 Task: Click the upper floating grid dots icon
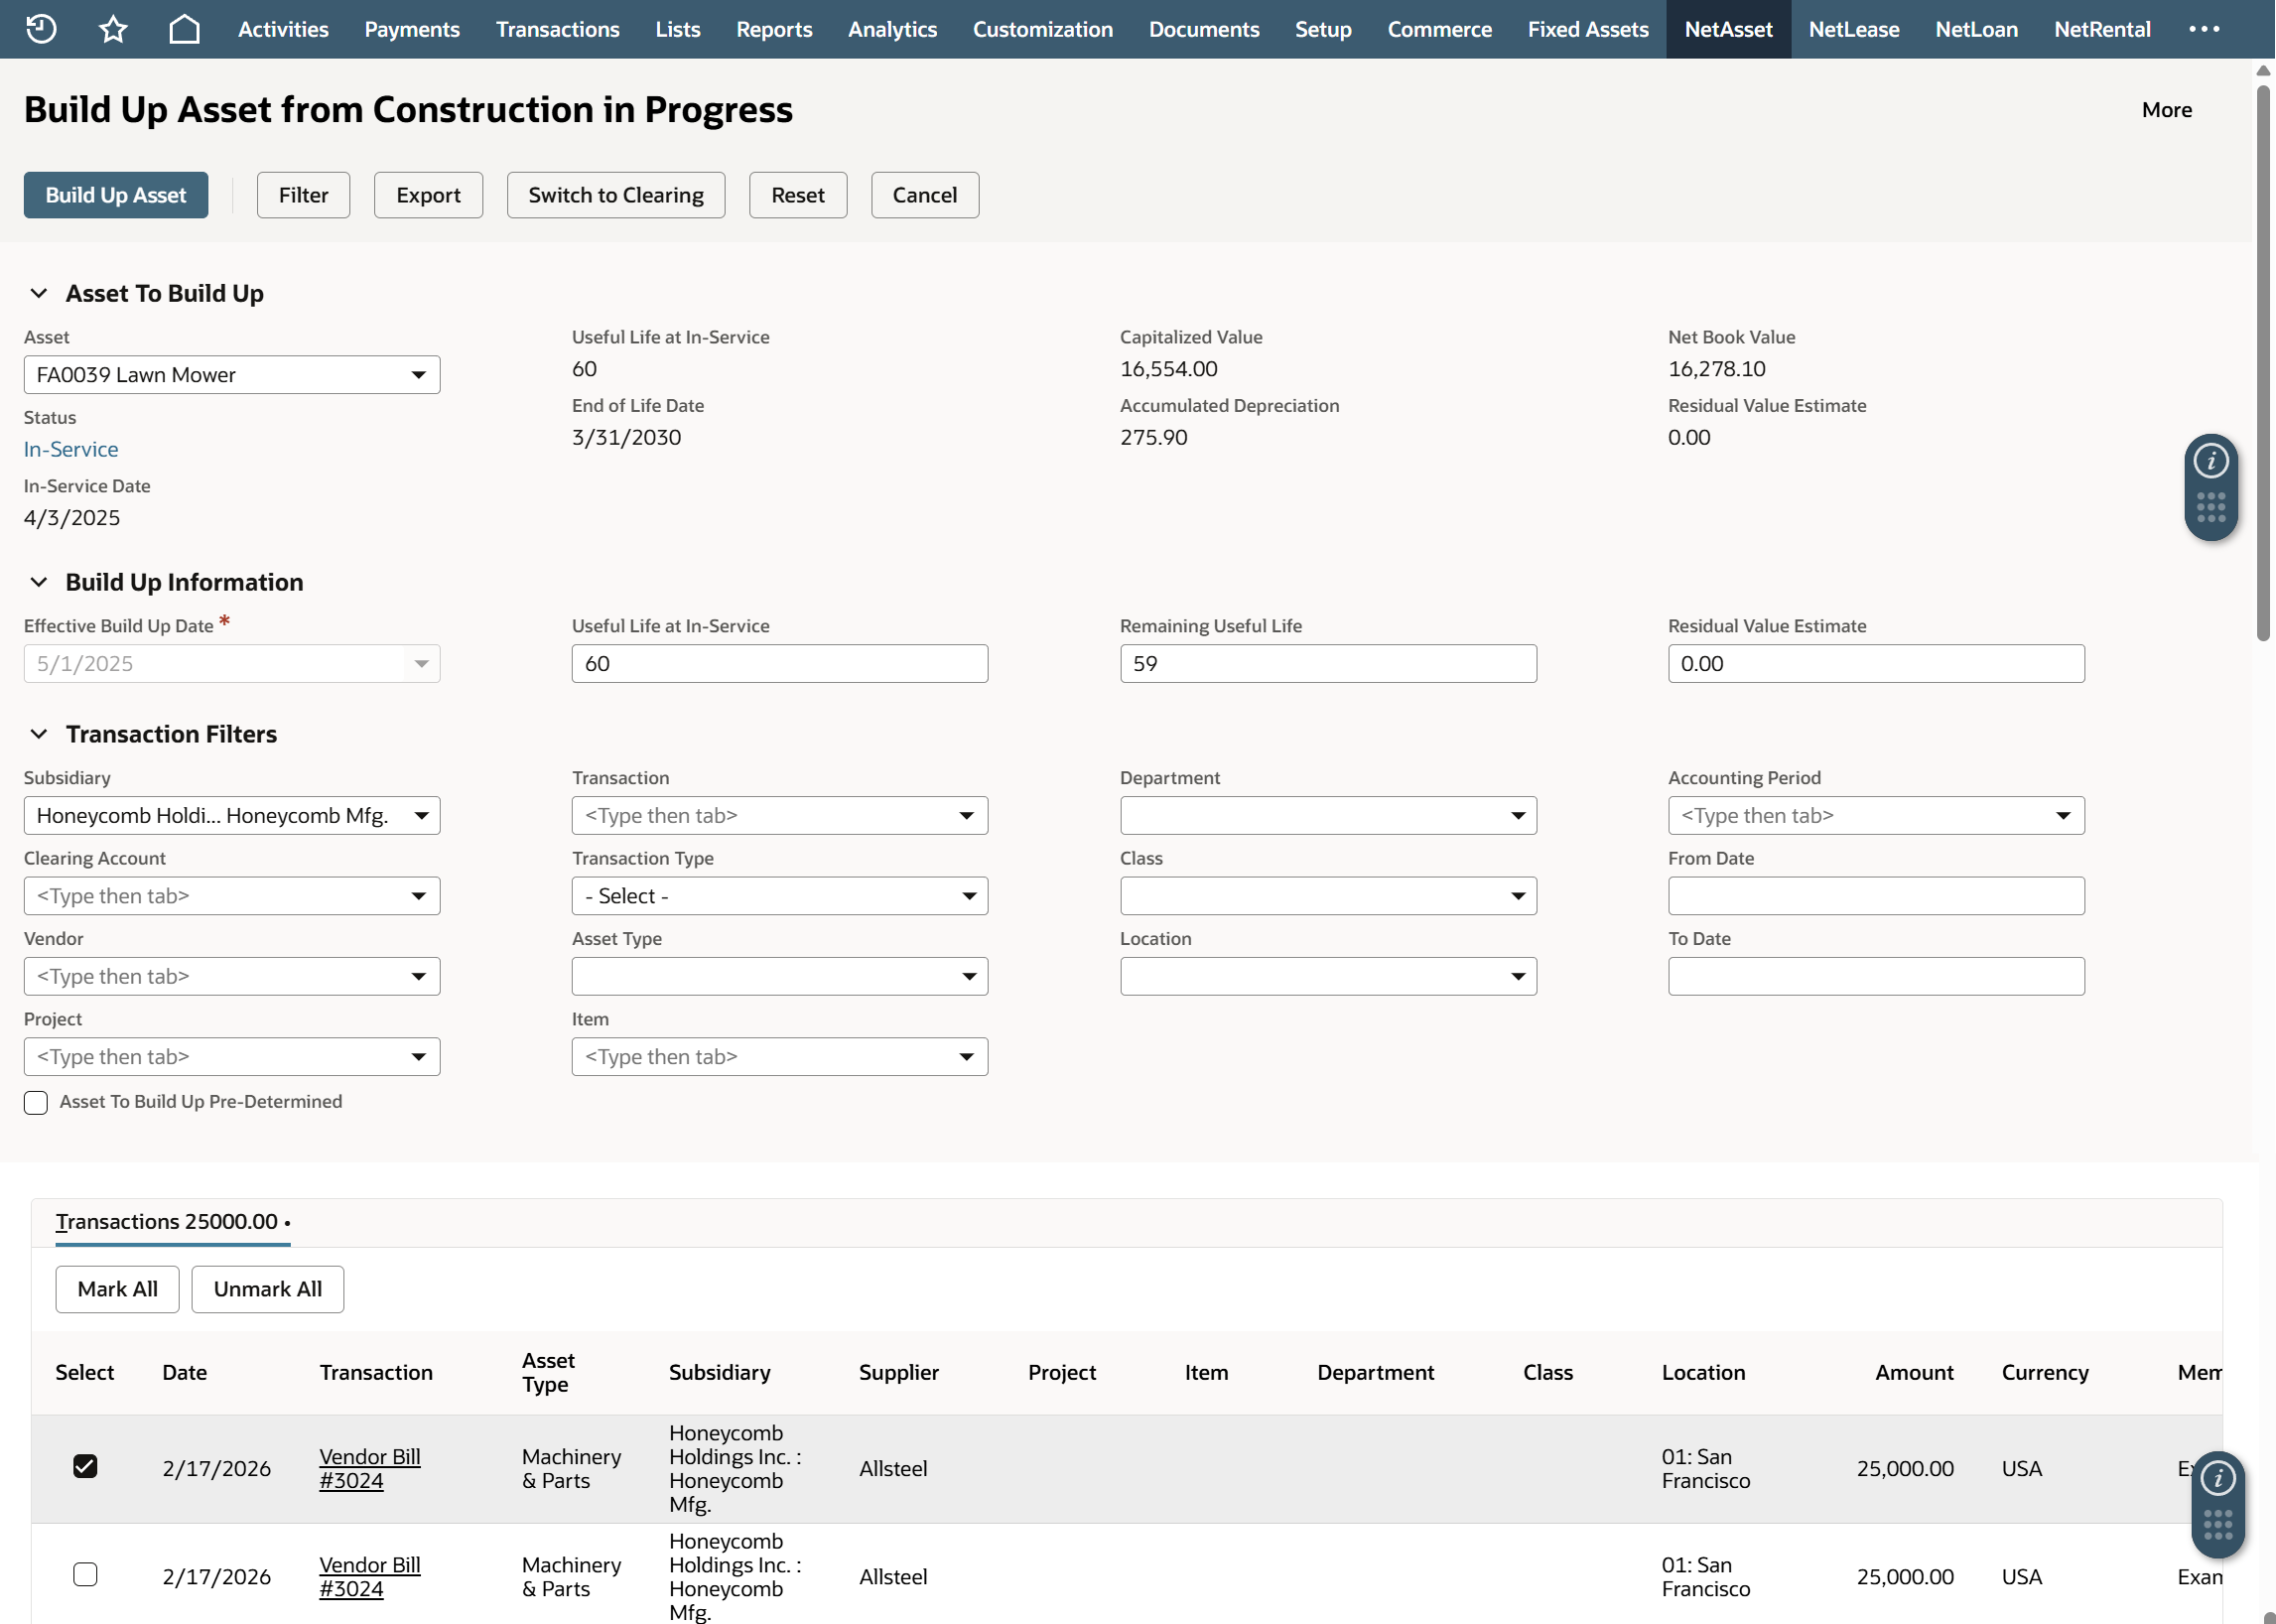click(2210, 507)
